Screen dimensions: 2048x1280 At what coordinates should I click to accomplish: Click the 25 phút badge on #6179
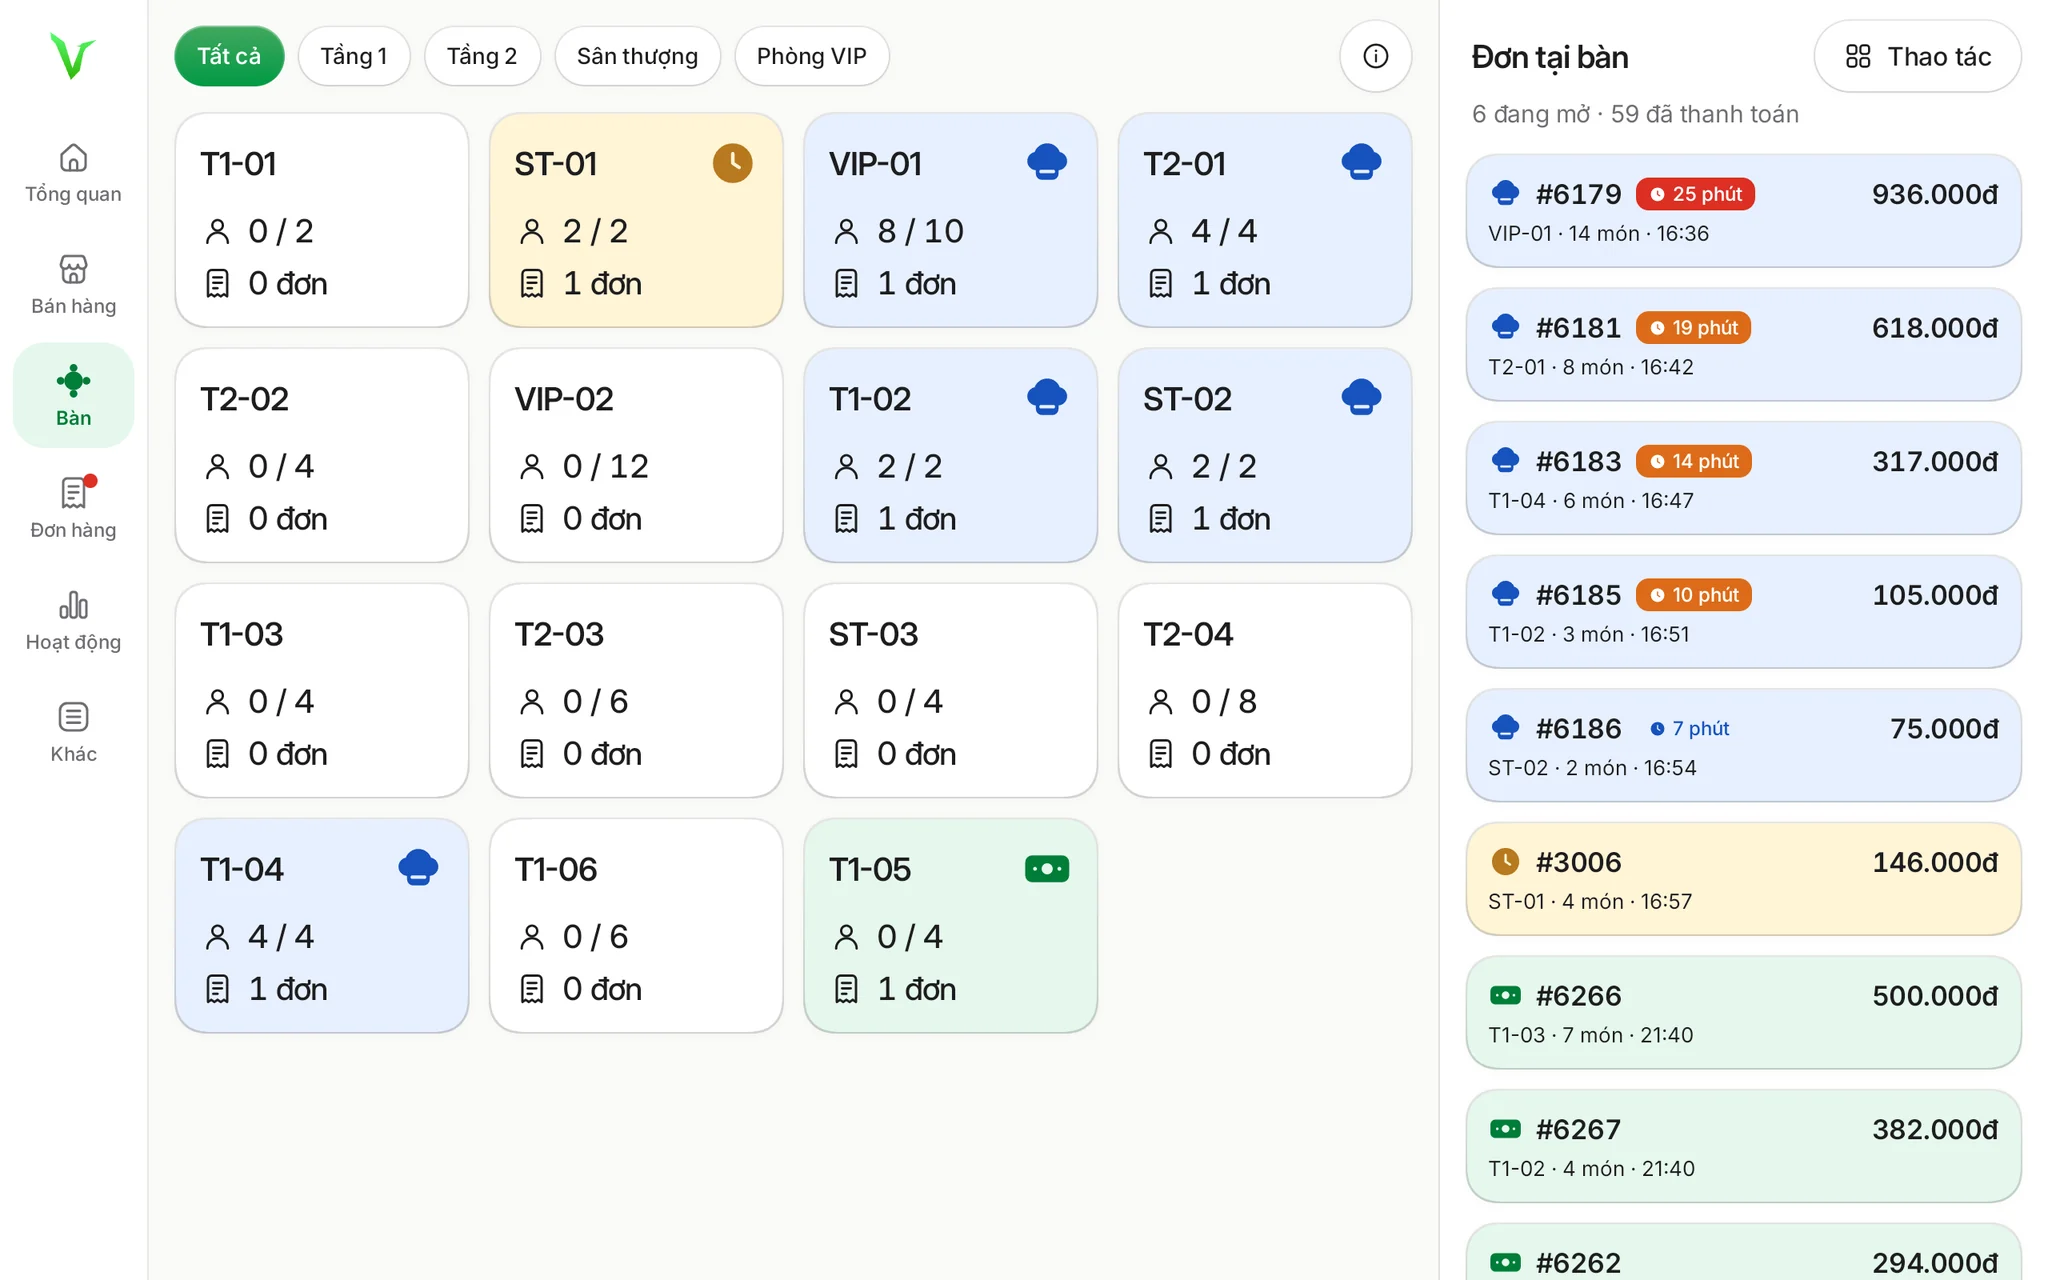[x=1695, y=194]
